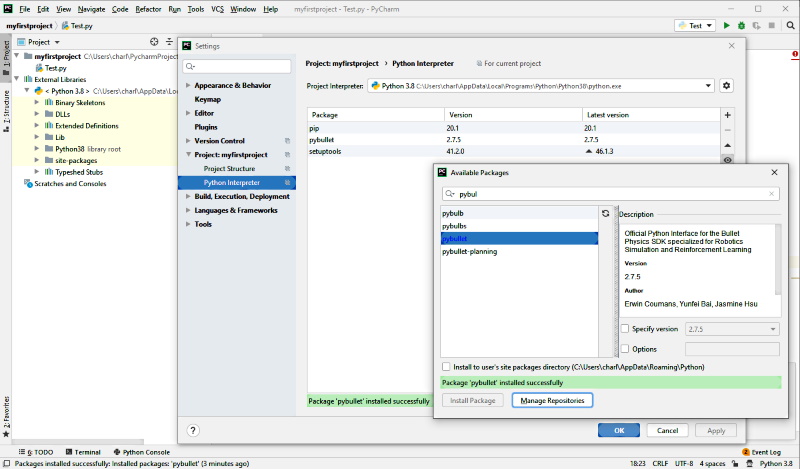Click the Settings search field

click(x=237, y=66)
